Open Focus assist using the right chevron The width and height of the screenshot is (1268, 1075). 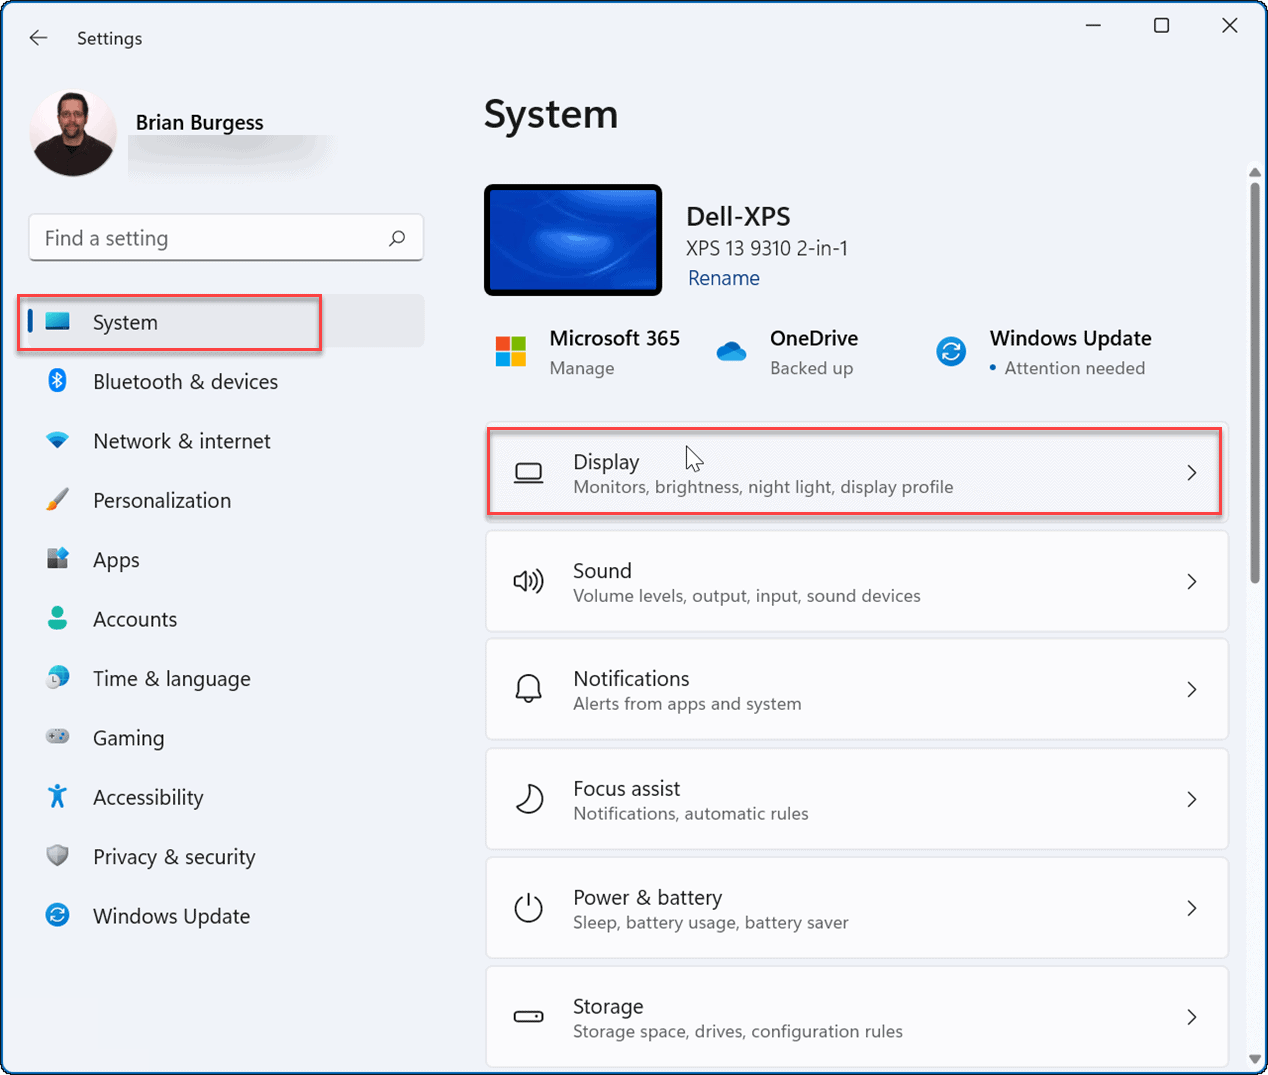[x=1191, y=799]
